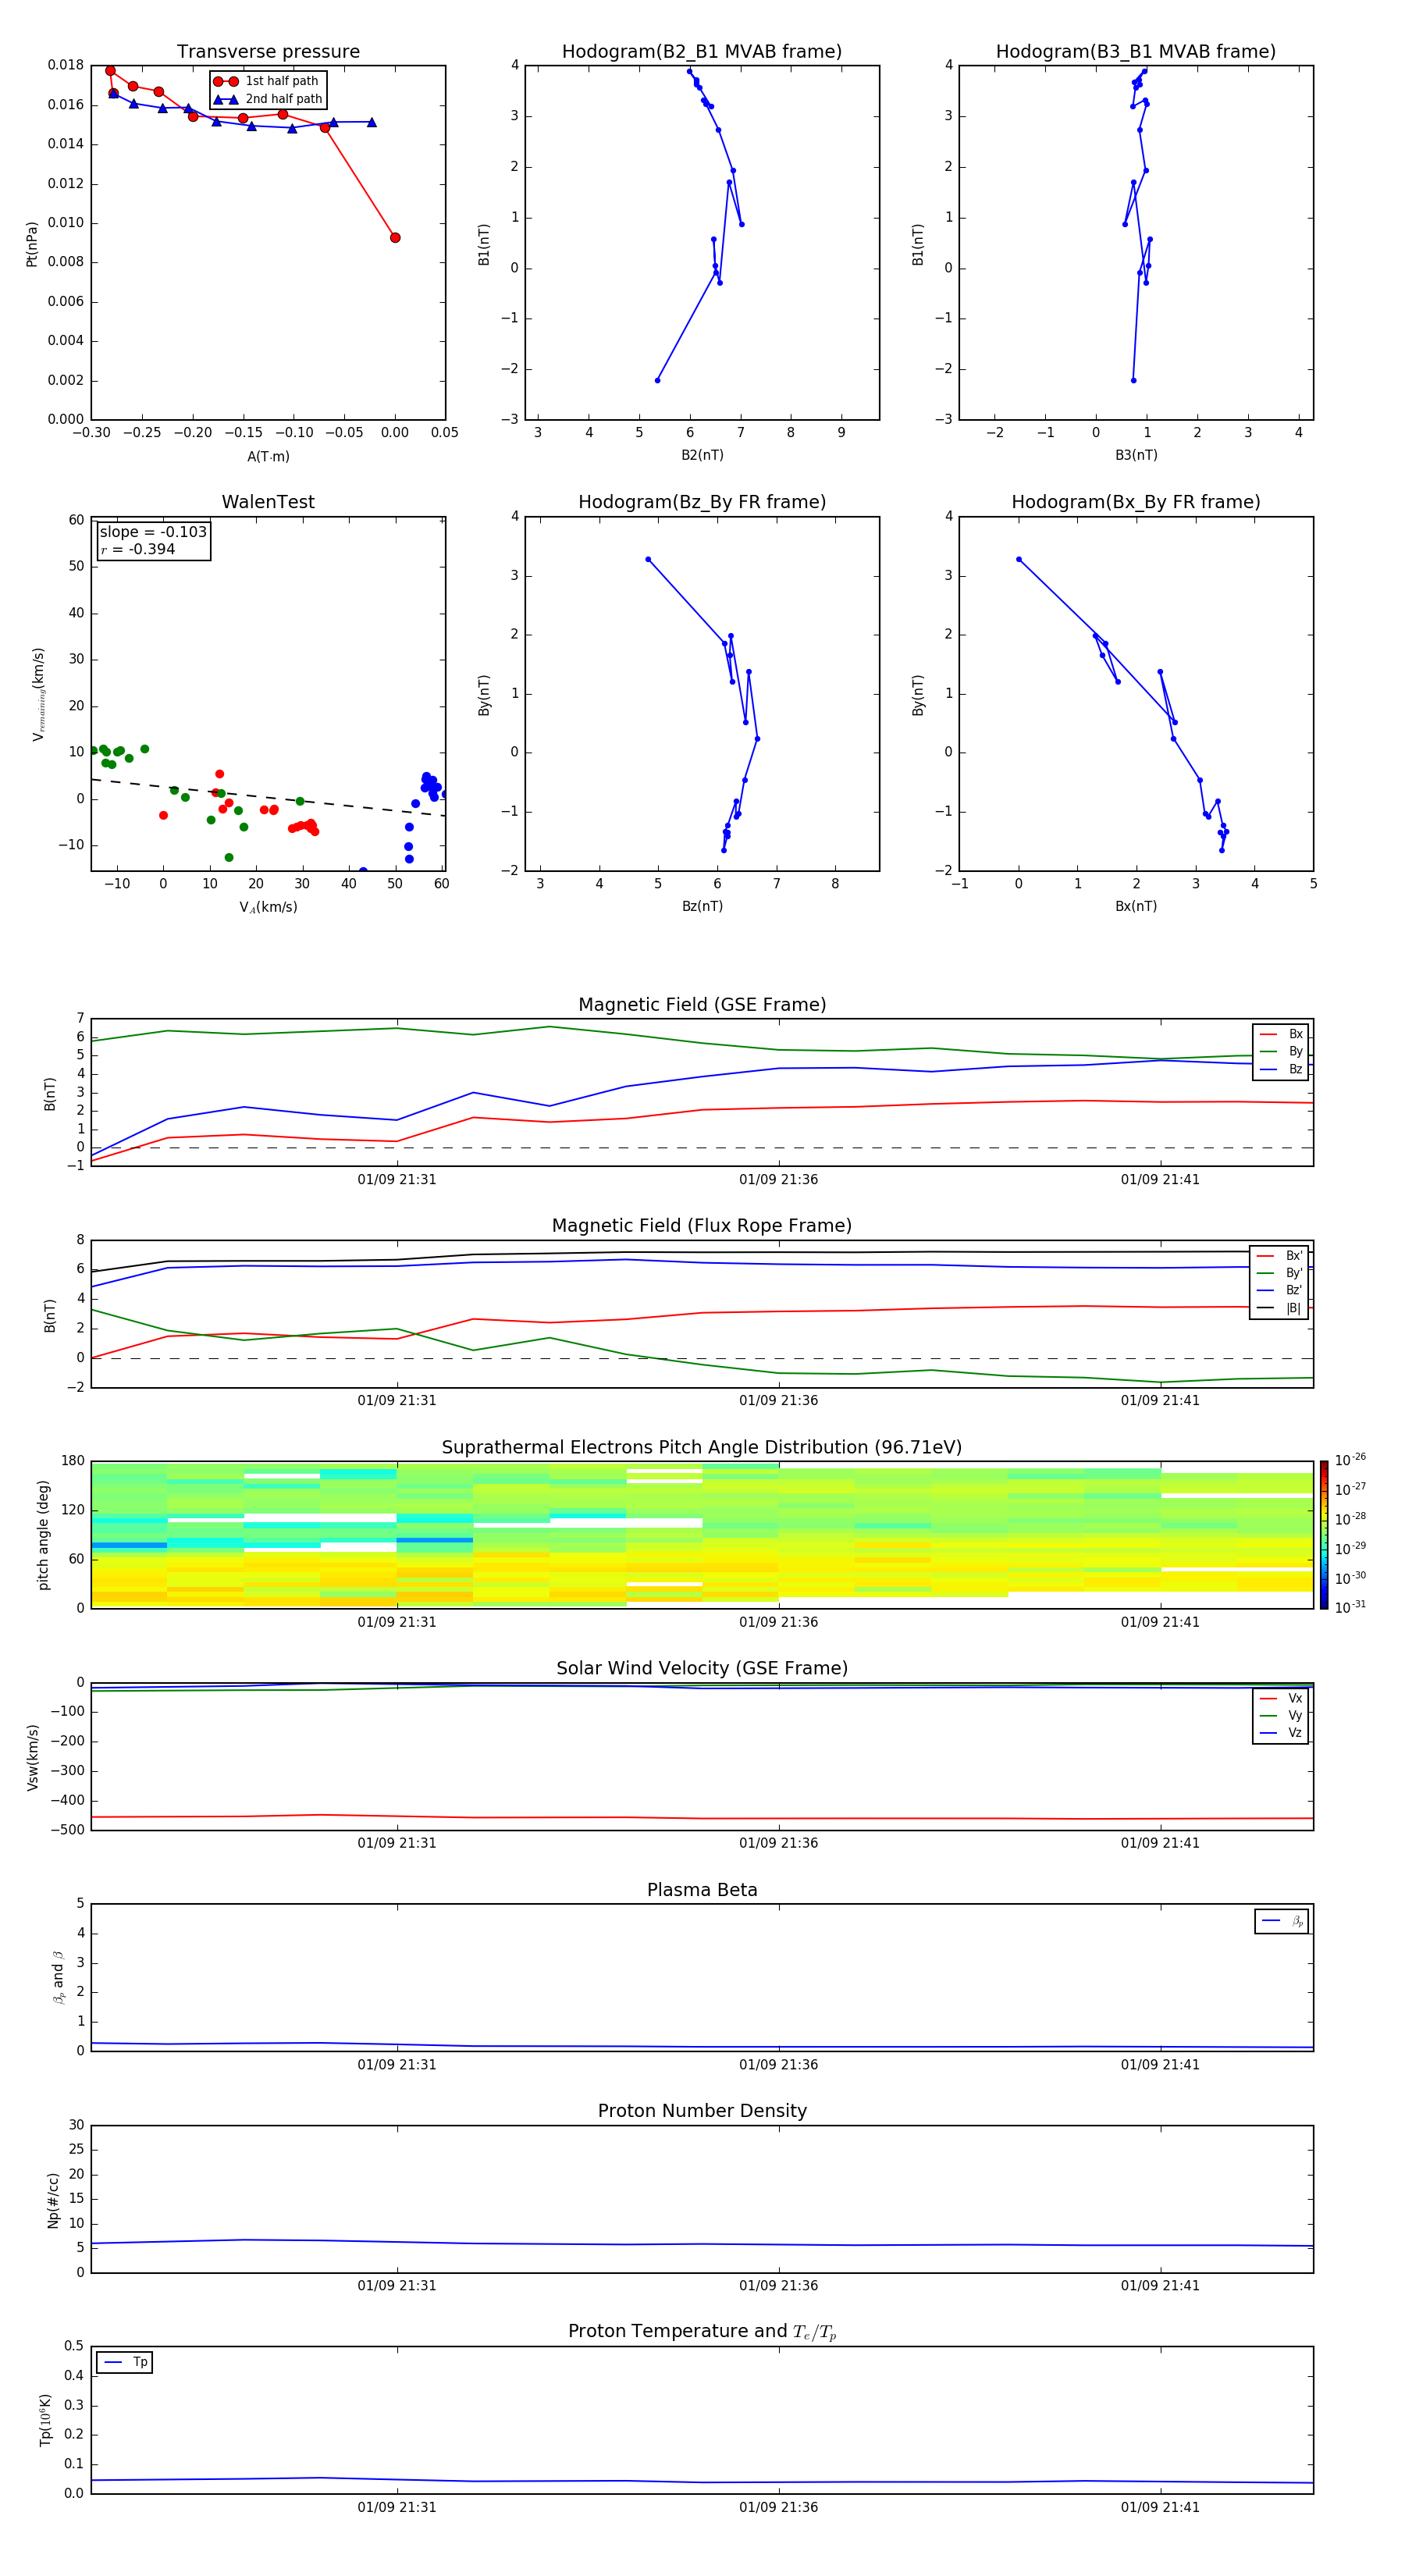The image size is (1405, 2576).
Task: Click '01/09 21:41' tick under pitch angle plot
Action: (1160, 1622)
